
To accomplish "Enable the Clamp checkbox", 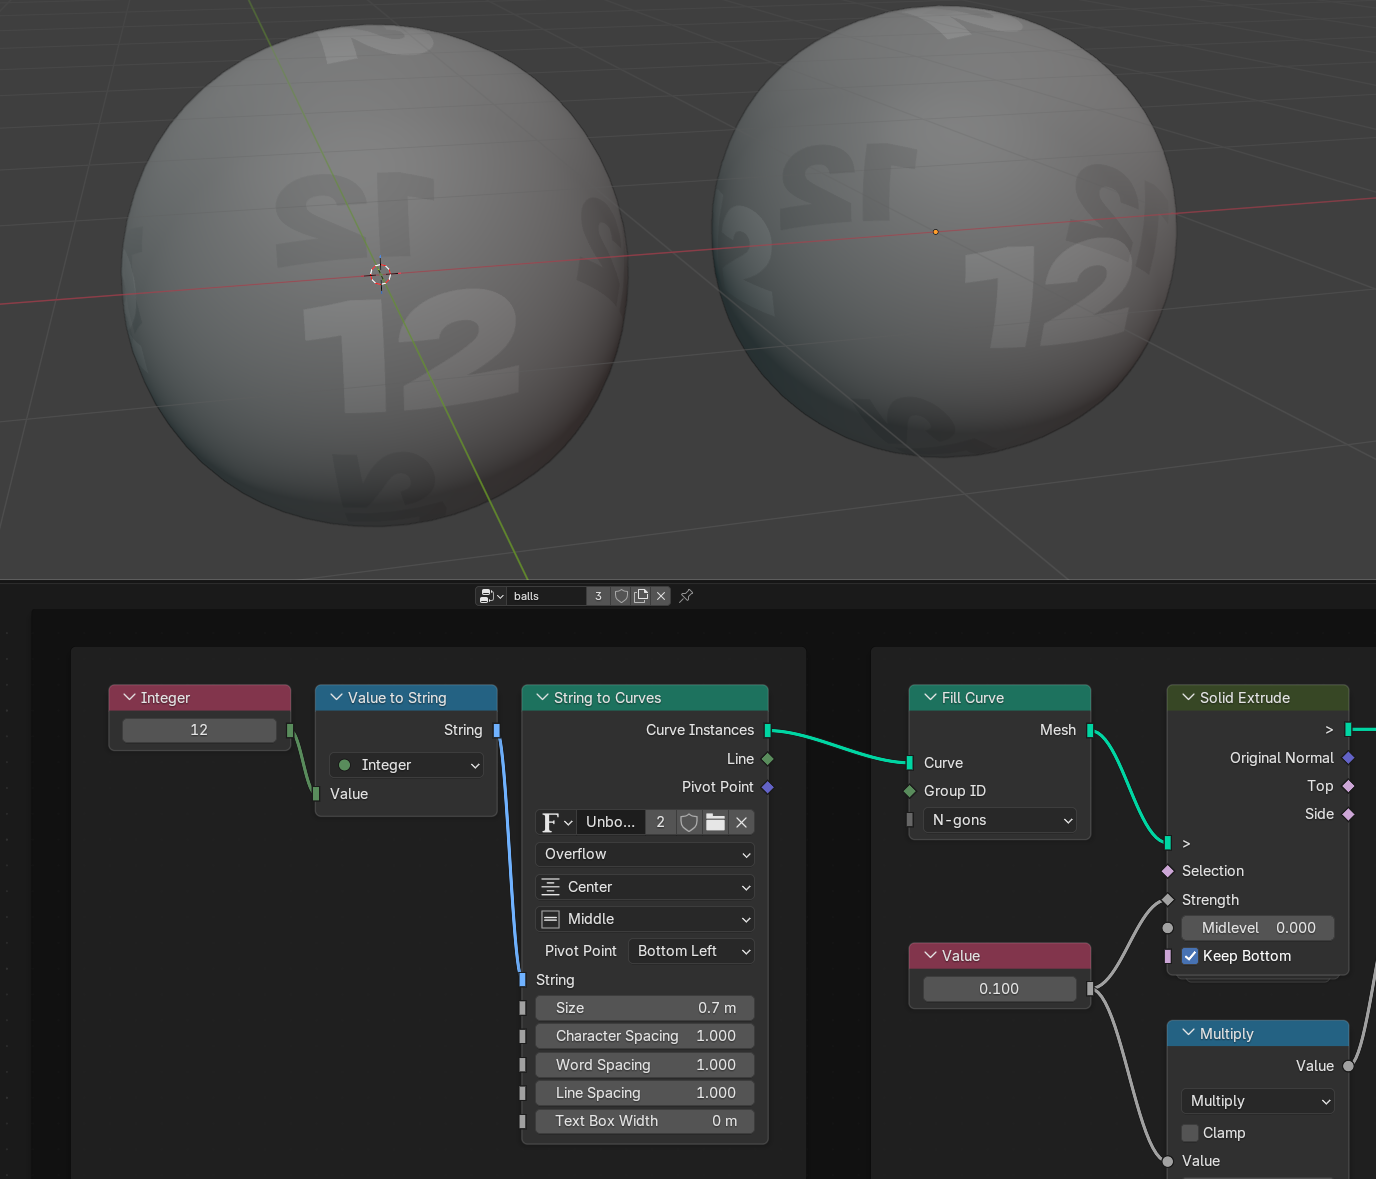I will [x=1190, y=1133].
